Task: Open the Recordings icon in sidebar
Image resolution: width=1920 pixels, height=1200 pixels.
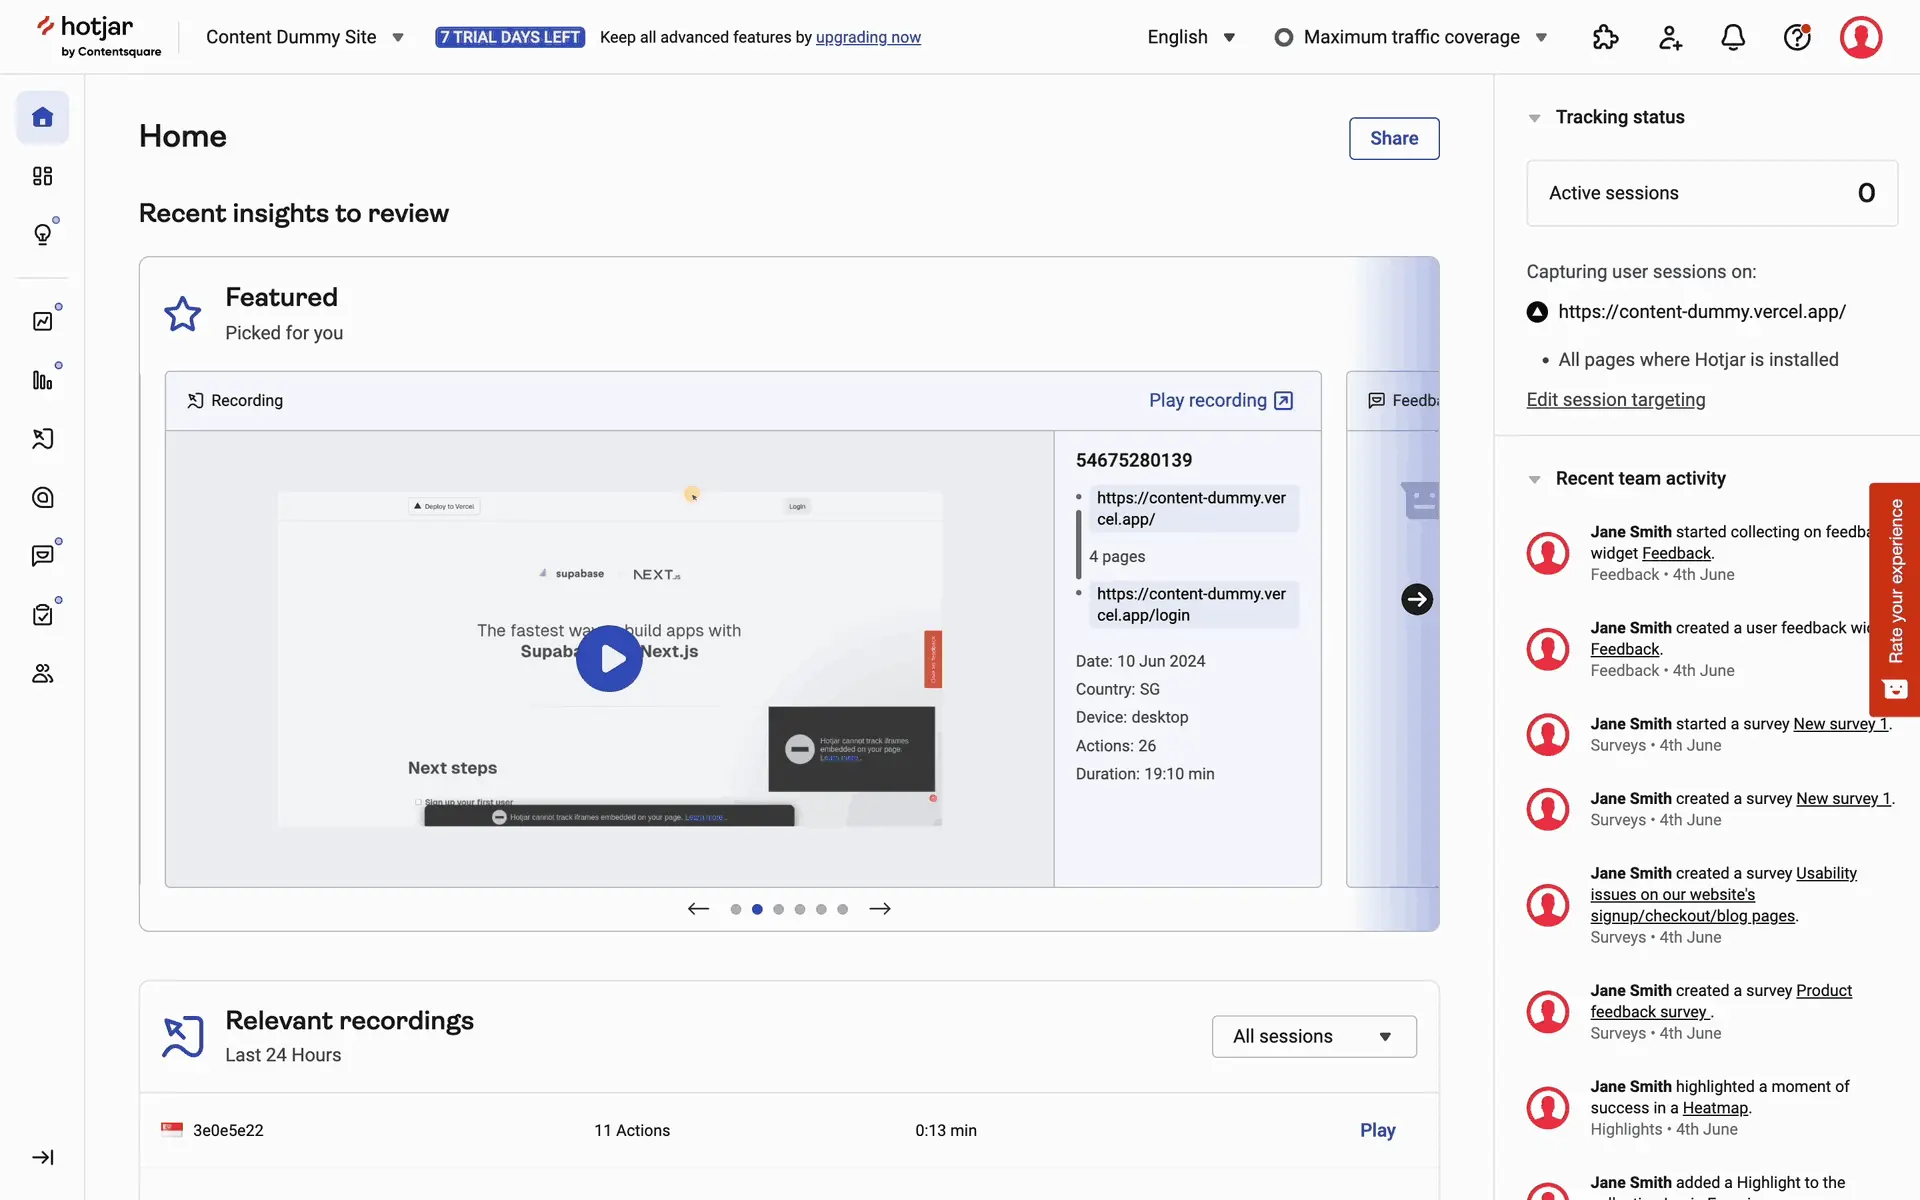Action: click(x=42, y=439)
